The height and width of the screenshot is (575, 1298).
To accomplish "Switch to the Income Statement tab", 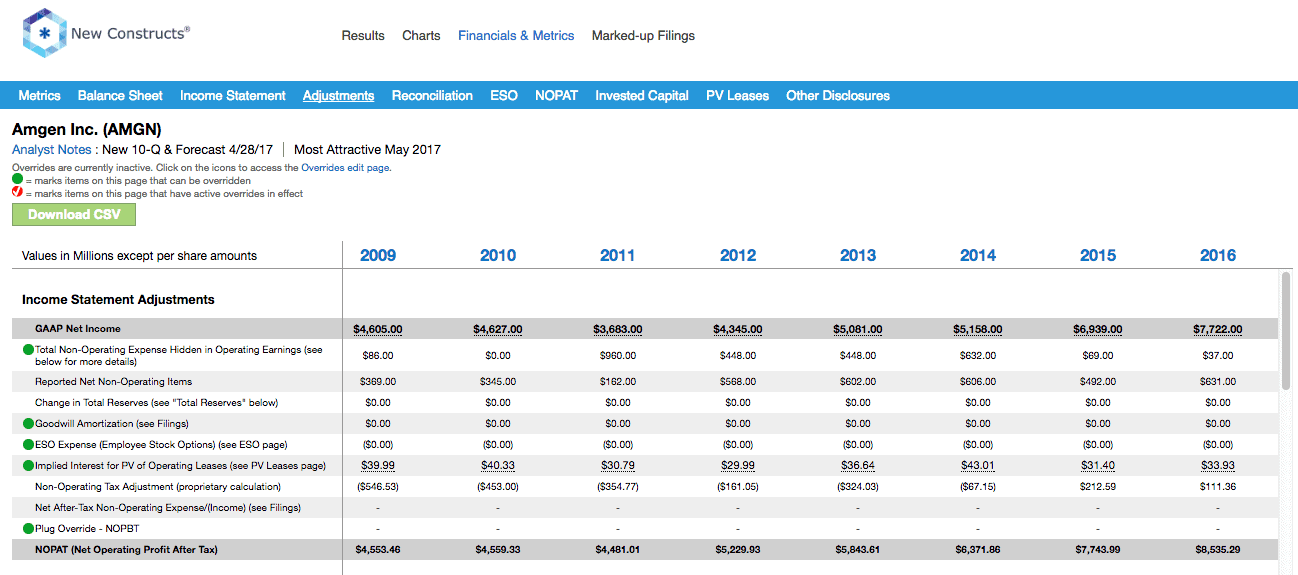I will coord(233,96).
